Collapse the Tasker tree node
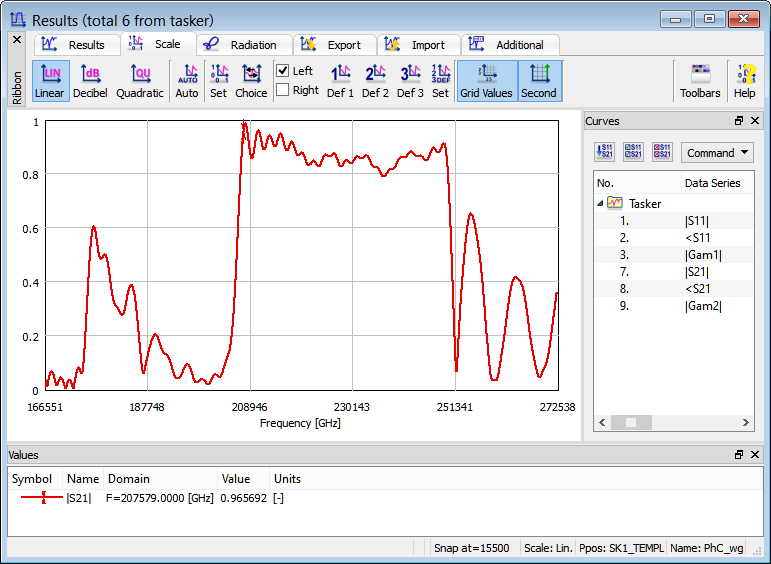The height and width of the screenshot is (564, 771). [601, 203]
